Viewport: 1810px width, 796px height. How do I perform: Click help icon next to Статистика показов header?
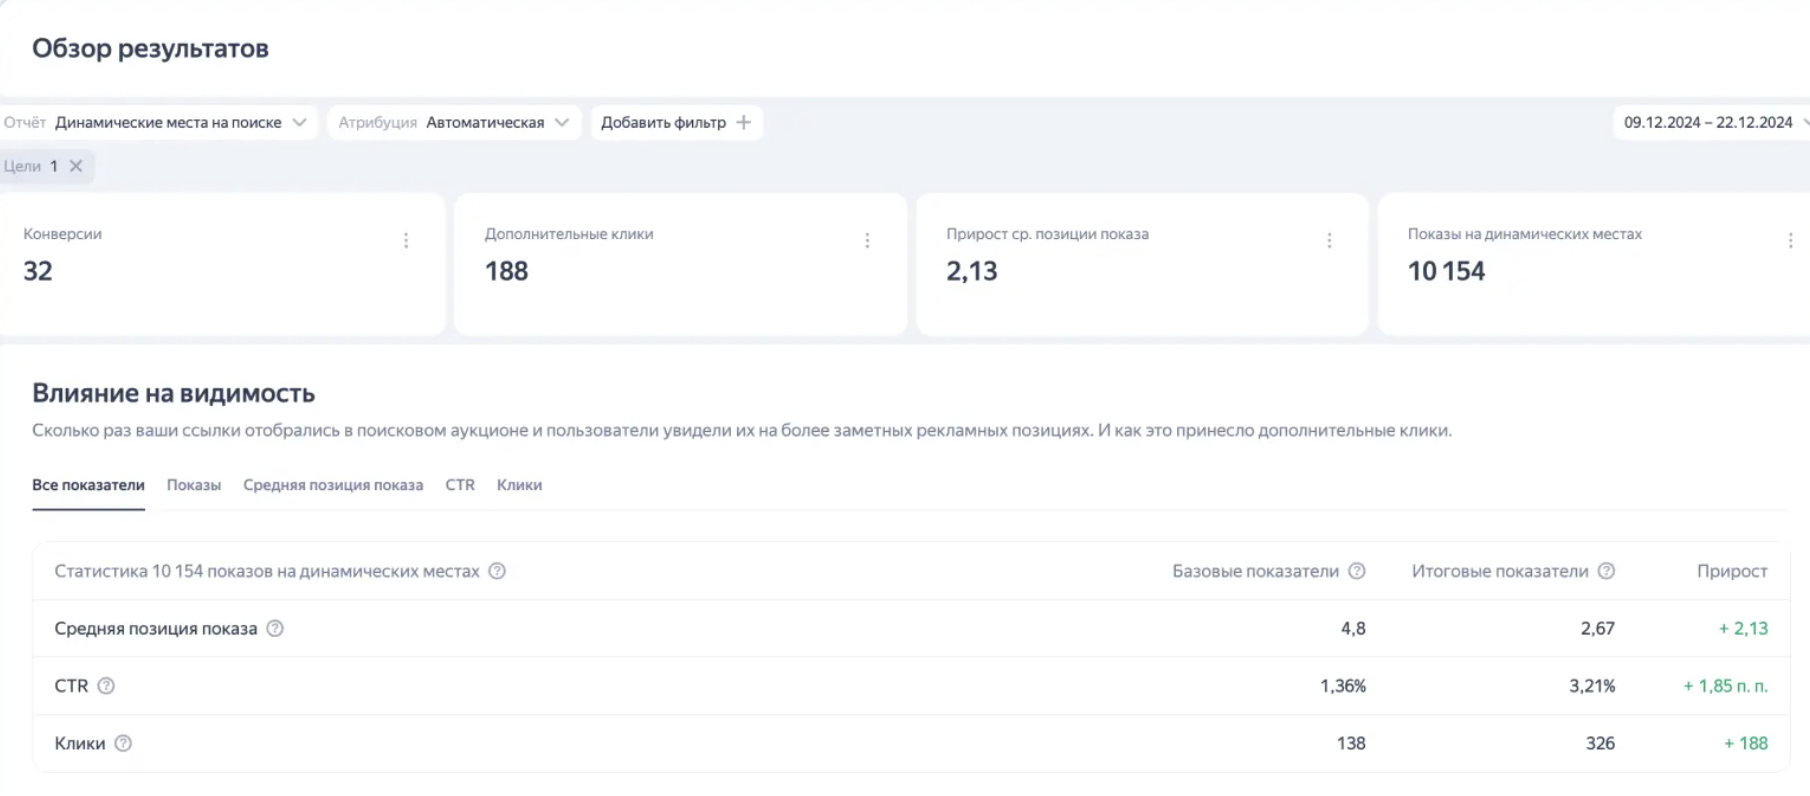tap(497, 571)
